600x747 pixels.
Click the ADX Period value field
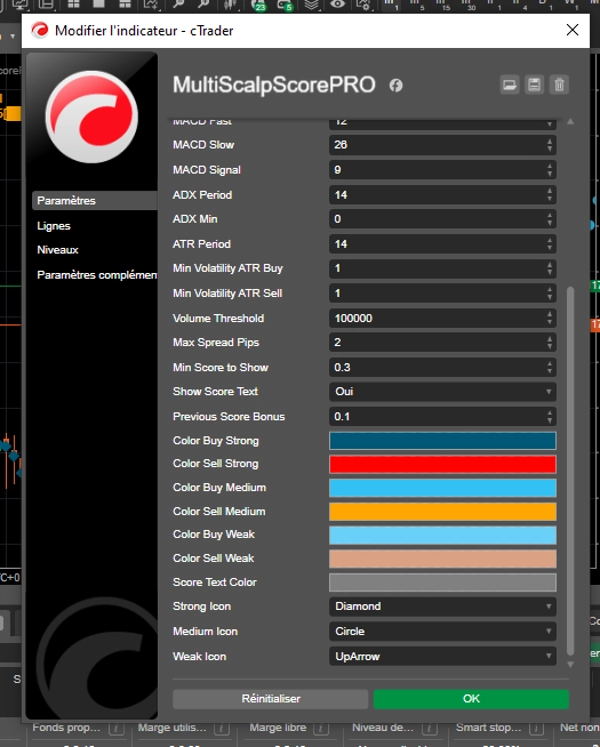click(442, 195)
